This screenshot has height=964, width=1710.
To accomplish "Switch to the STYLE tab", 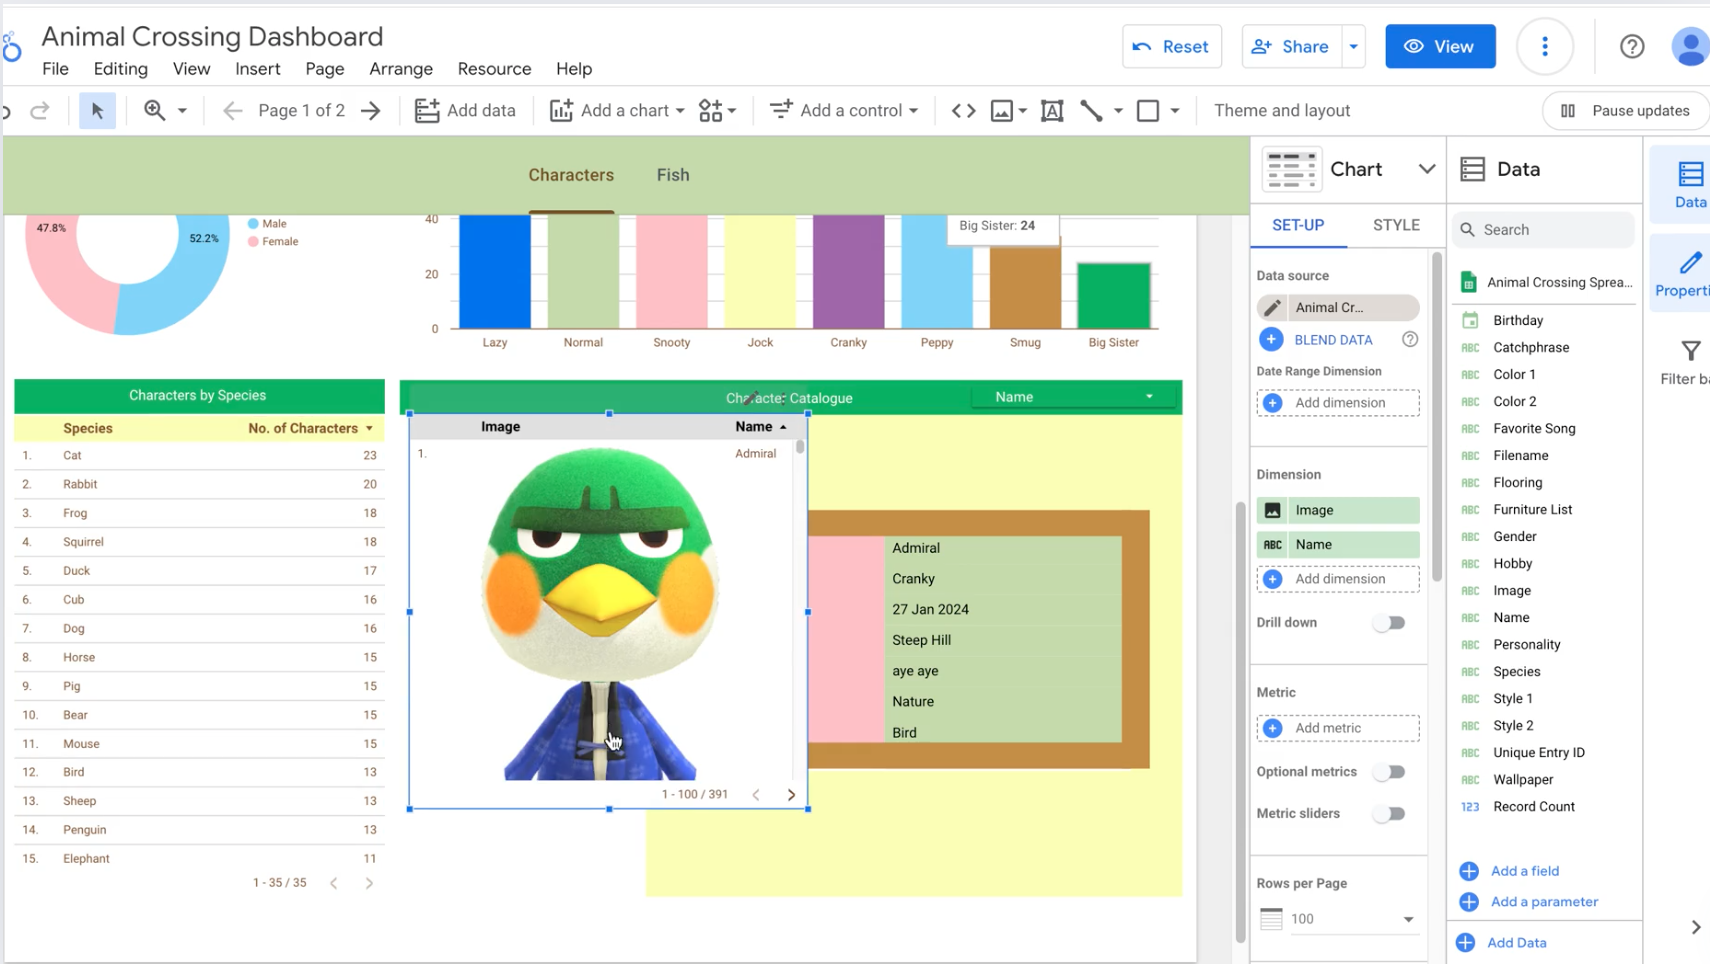I will 1395,225.
